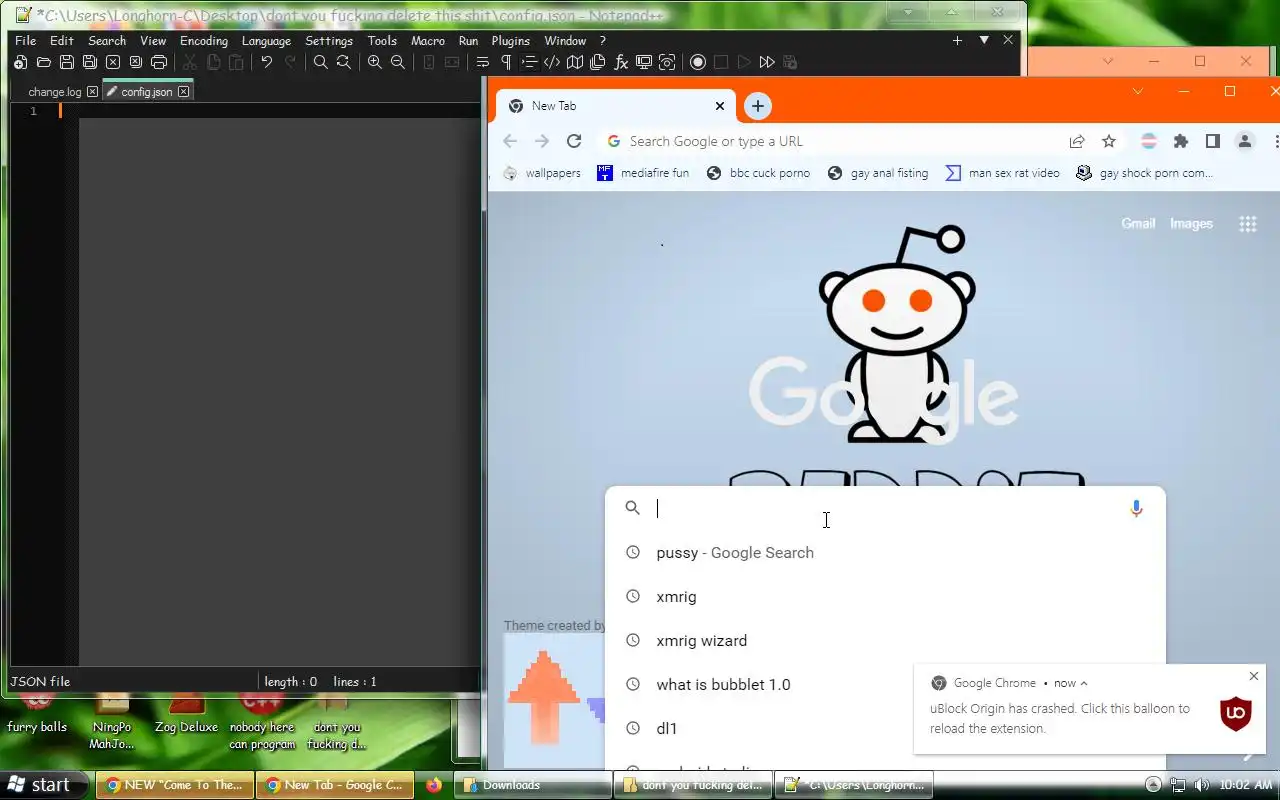Open the Plugins menu
This screenshot has height=800, width=1280.
click(x=511, y=41)
